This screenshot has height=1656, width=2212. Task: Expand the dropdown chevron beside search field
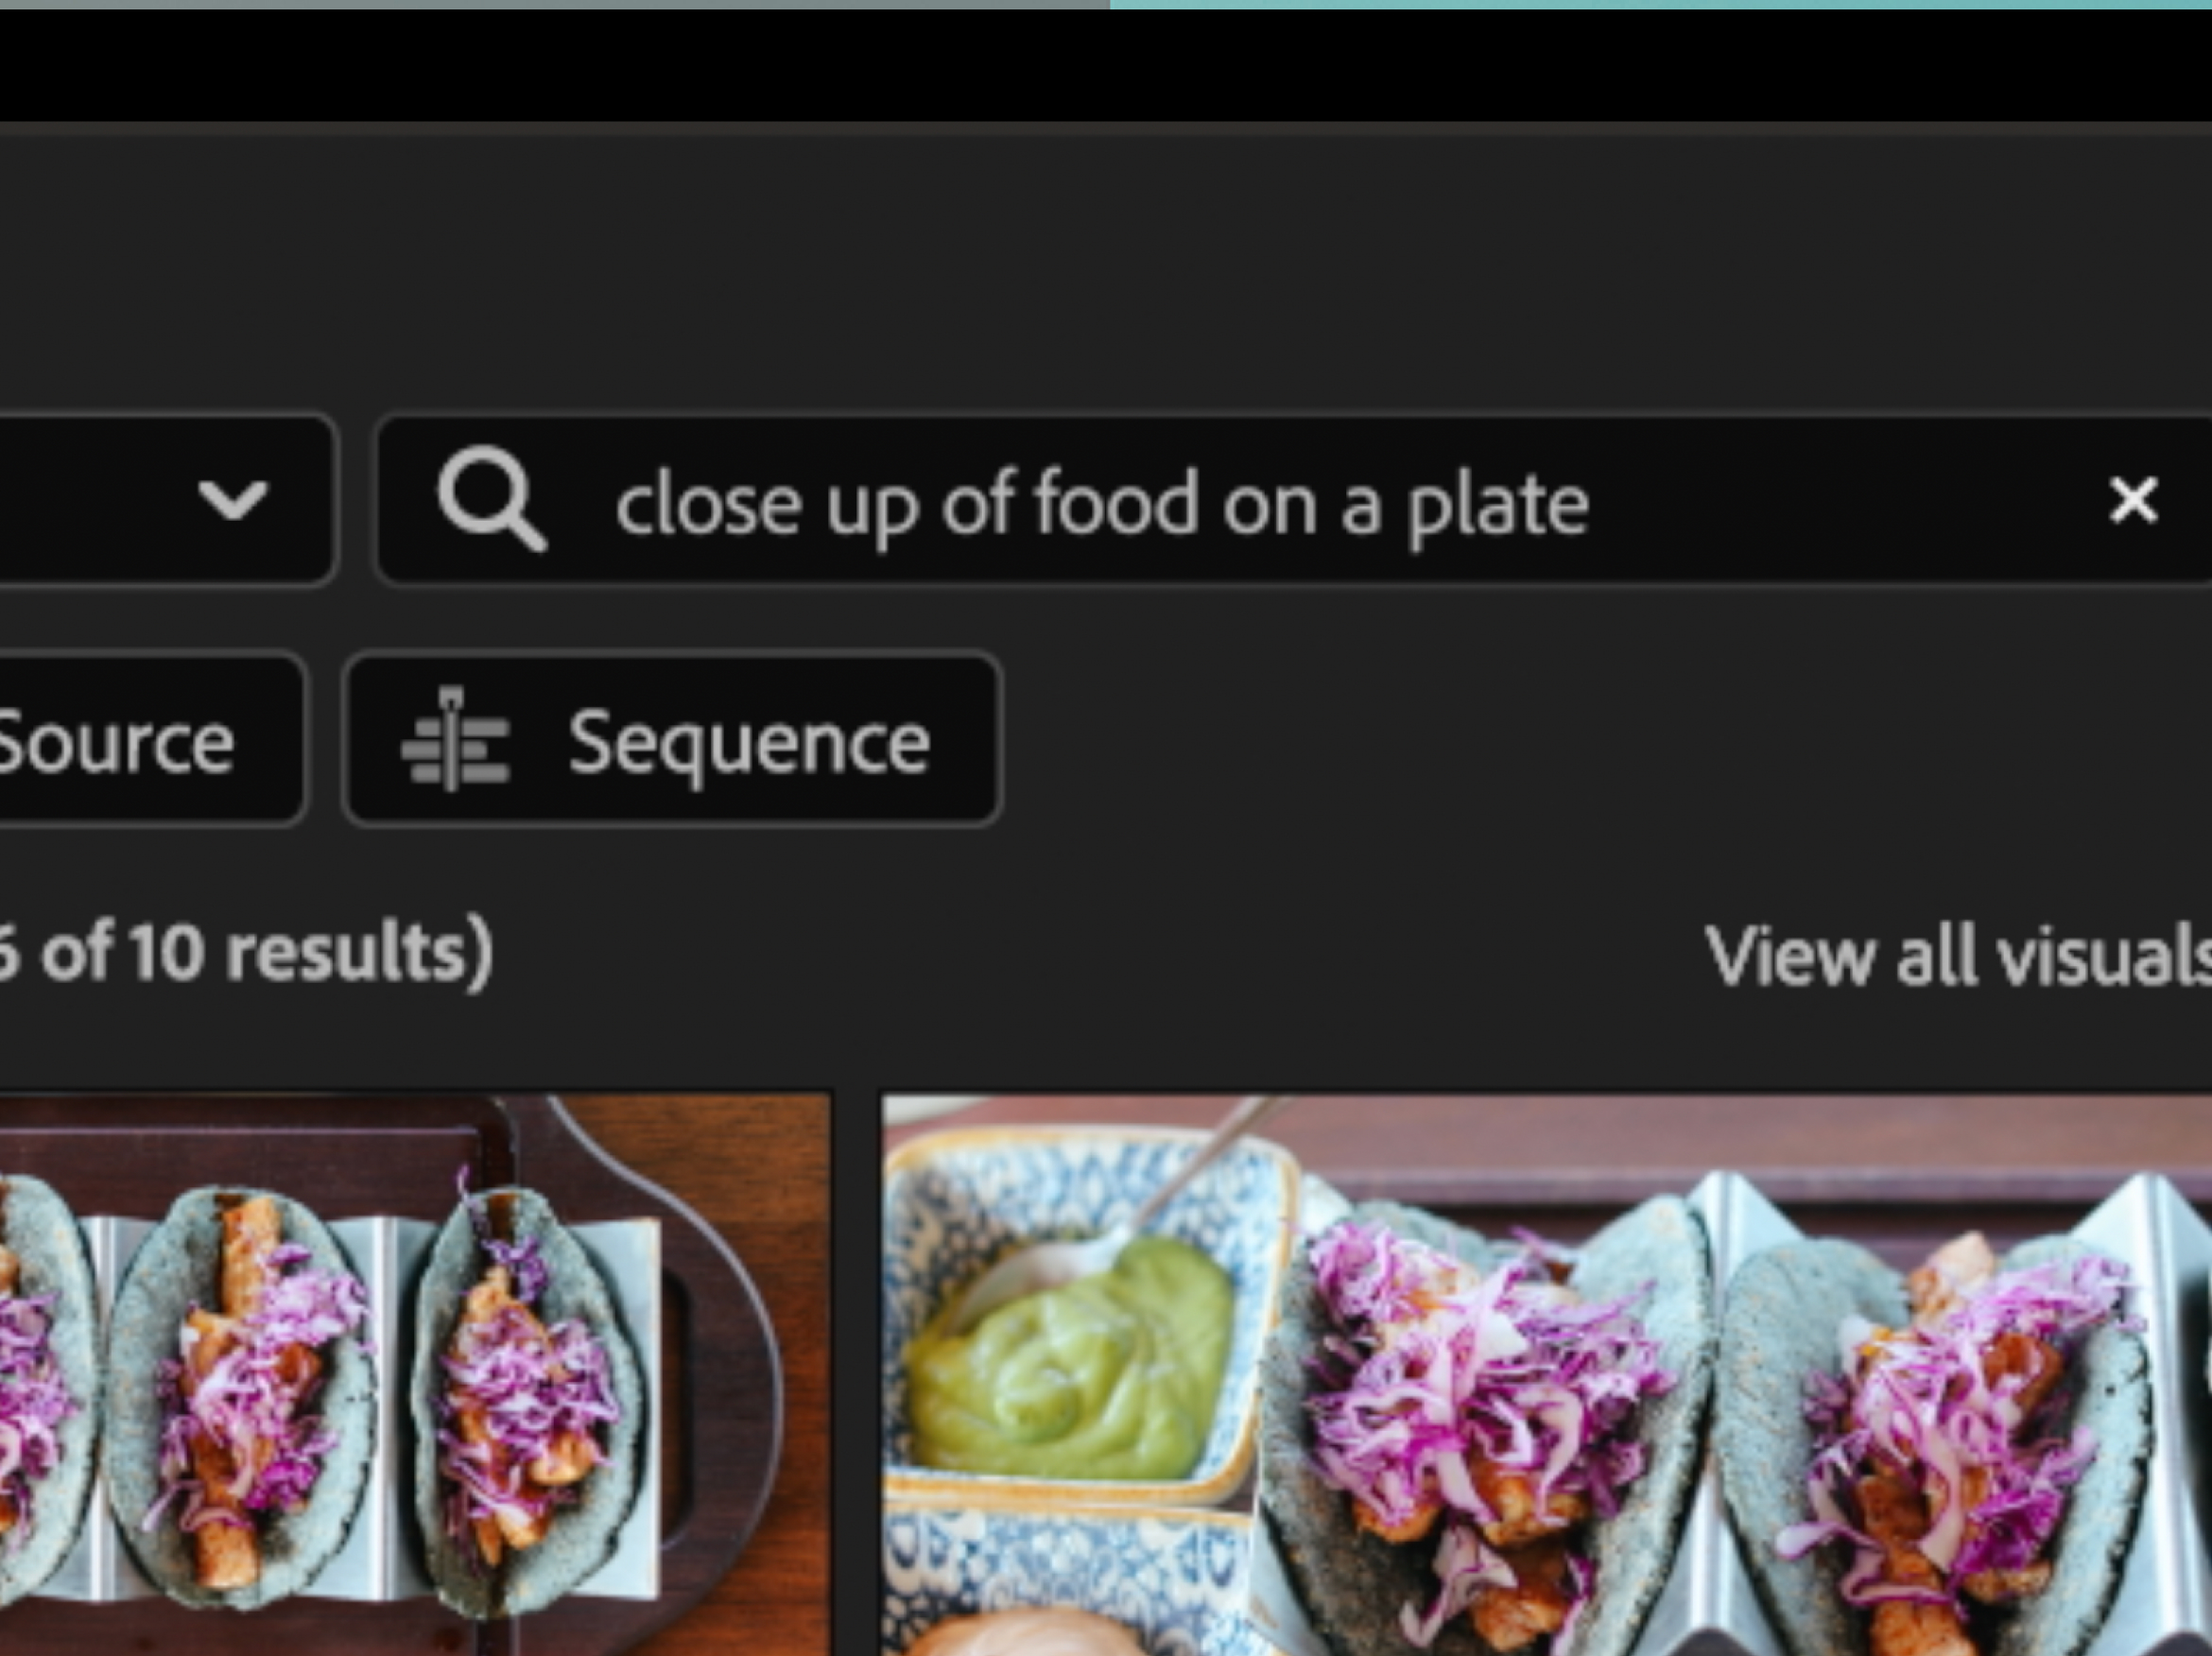[233, 499]
